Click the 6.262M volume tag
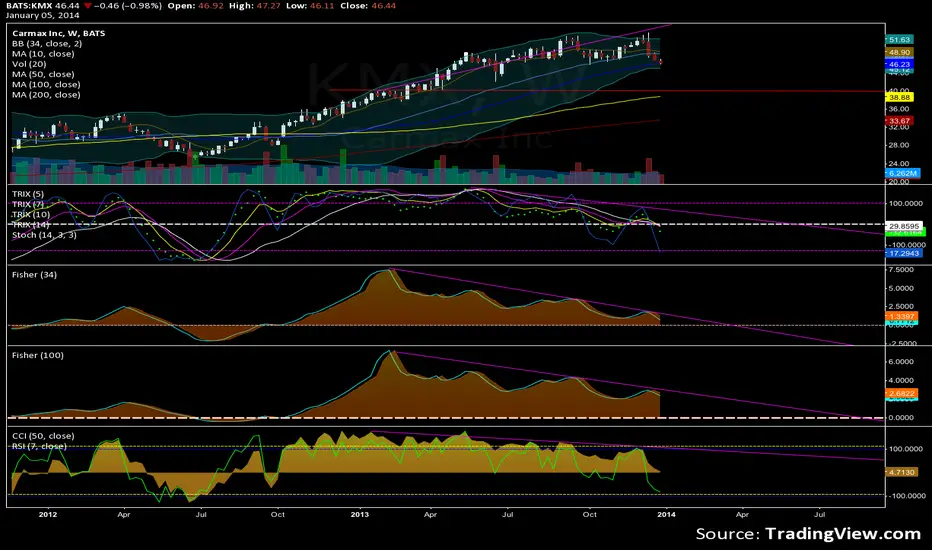 click(x=902, y=173)
